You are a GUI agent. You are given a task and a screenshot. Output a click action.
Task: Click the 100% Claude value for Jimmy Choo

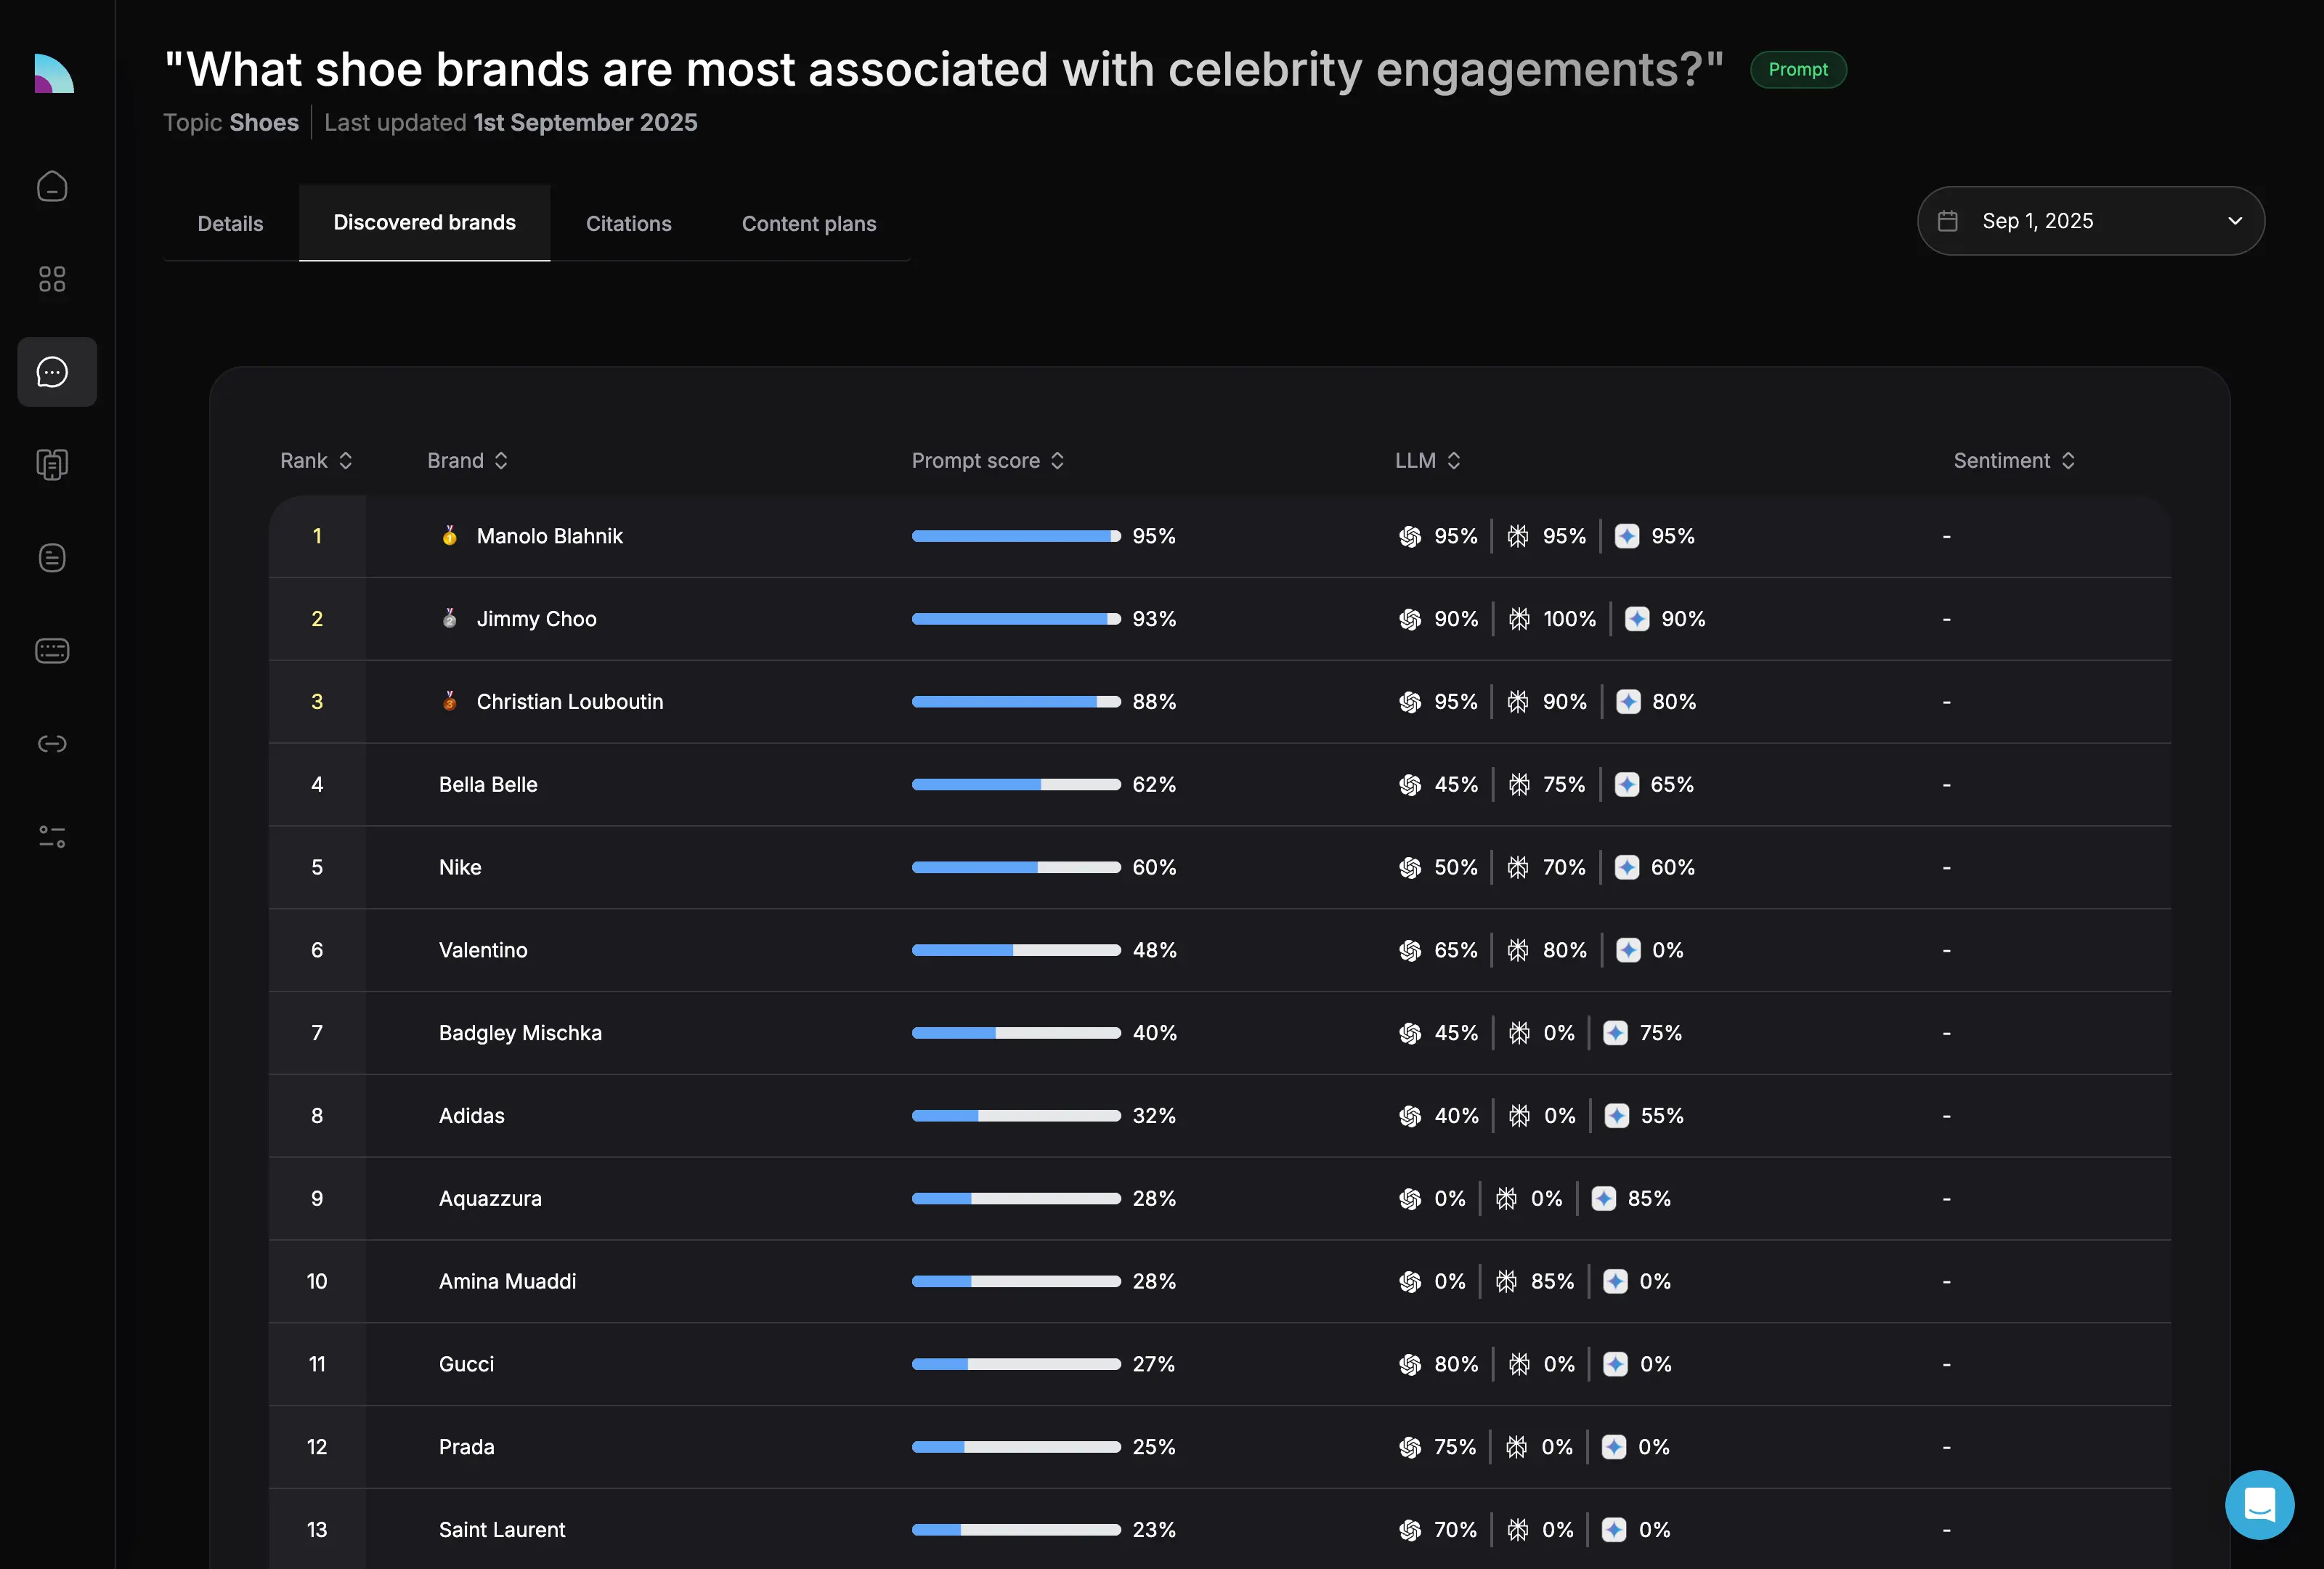[x=1569, y=619]
